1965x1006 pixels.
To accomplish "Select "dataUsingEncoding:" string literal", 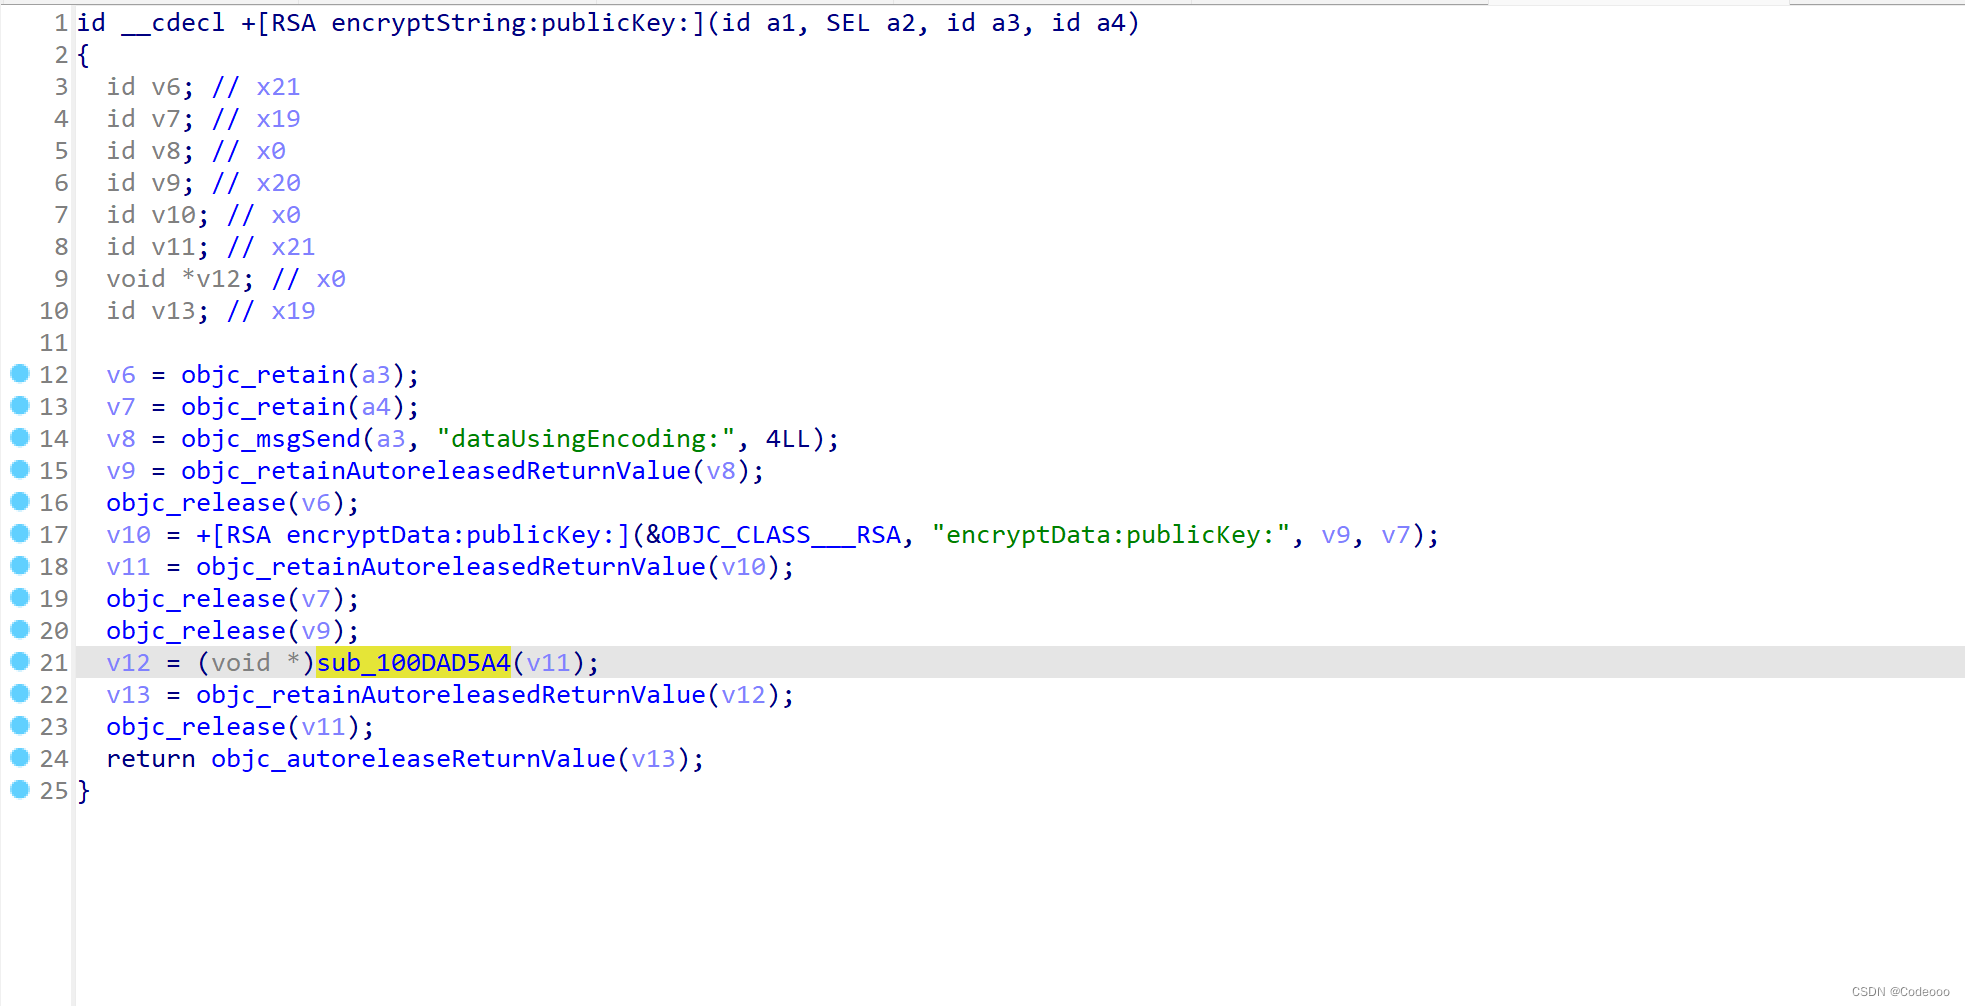I will point(586,439).
